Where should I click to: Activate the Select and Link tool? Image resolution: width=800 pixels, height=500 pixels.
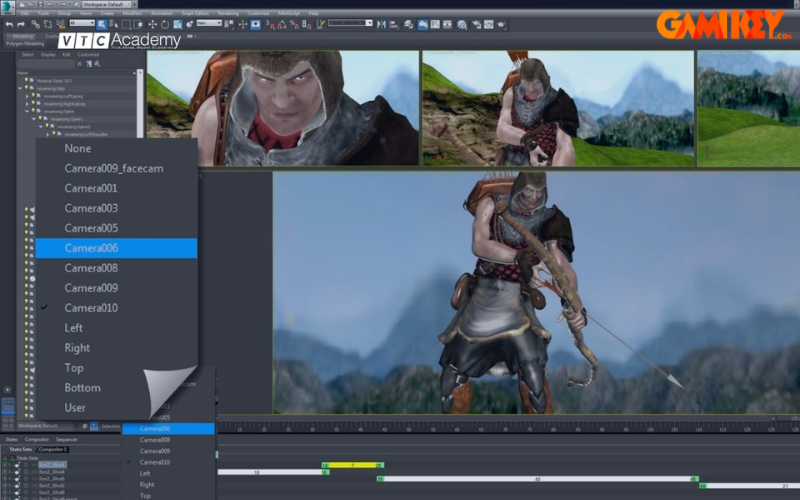click(35, 24)
